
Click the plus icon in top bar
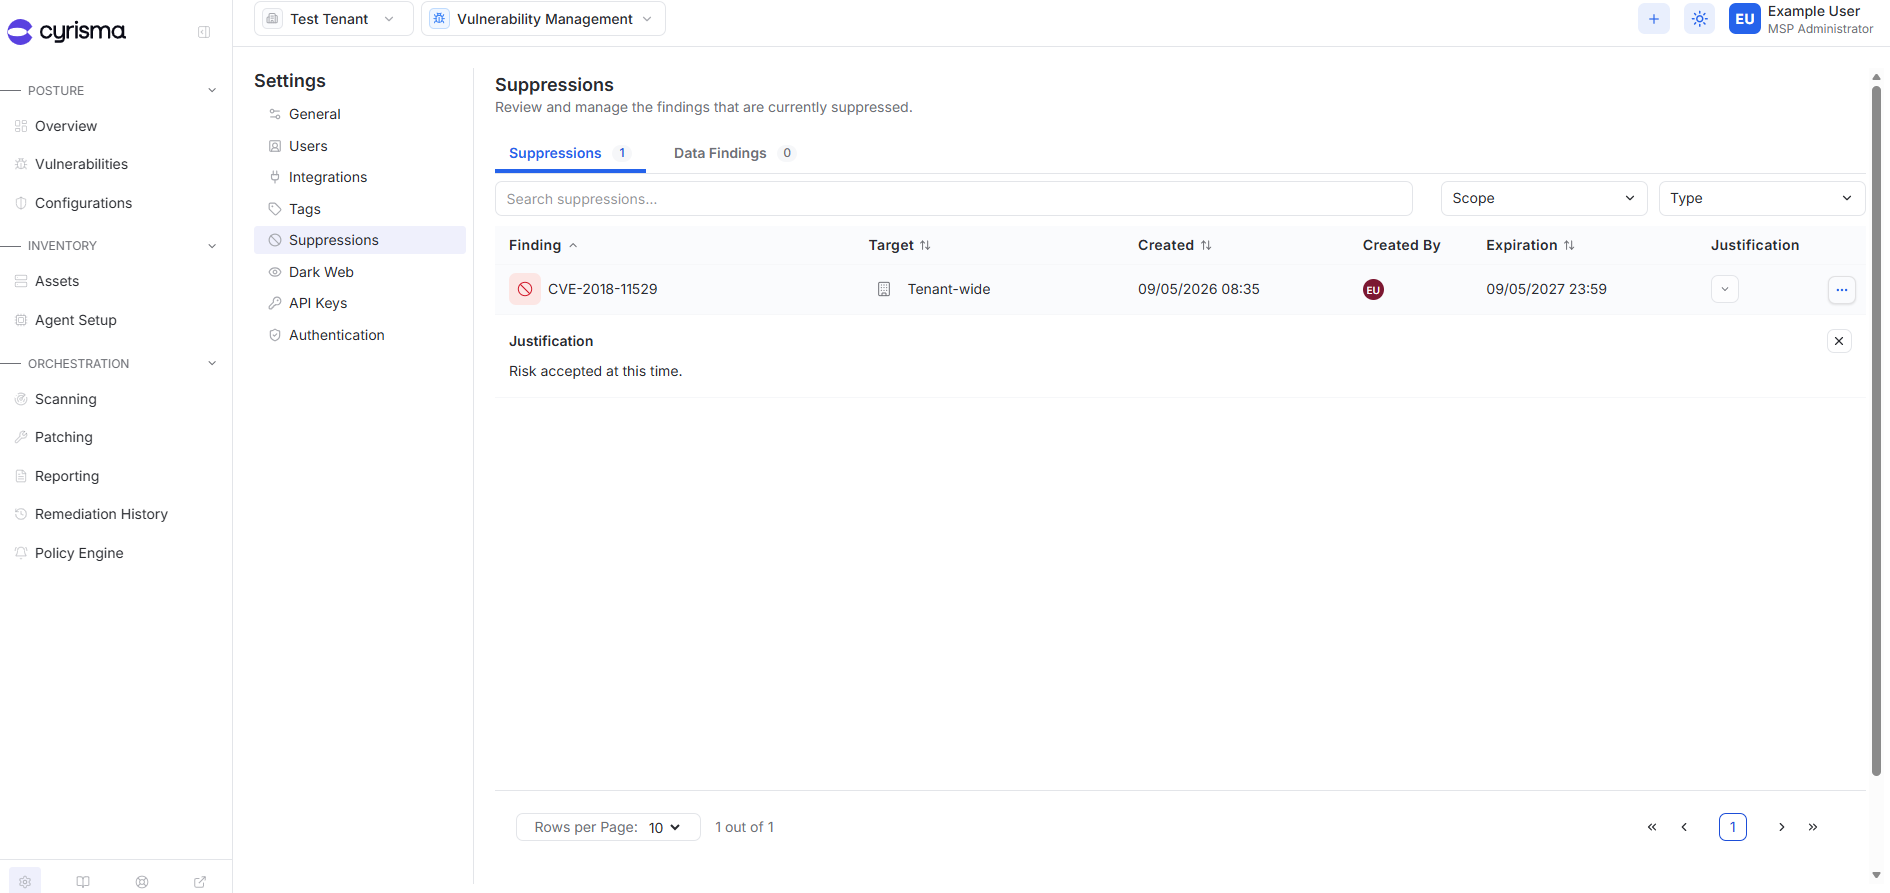(x=1654, y=19)
